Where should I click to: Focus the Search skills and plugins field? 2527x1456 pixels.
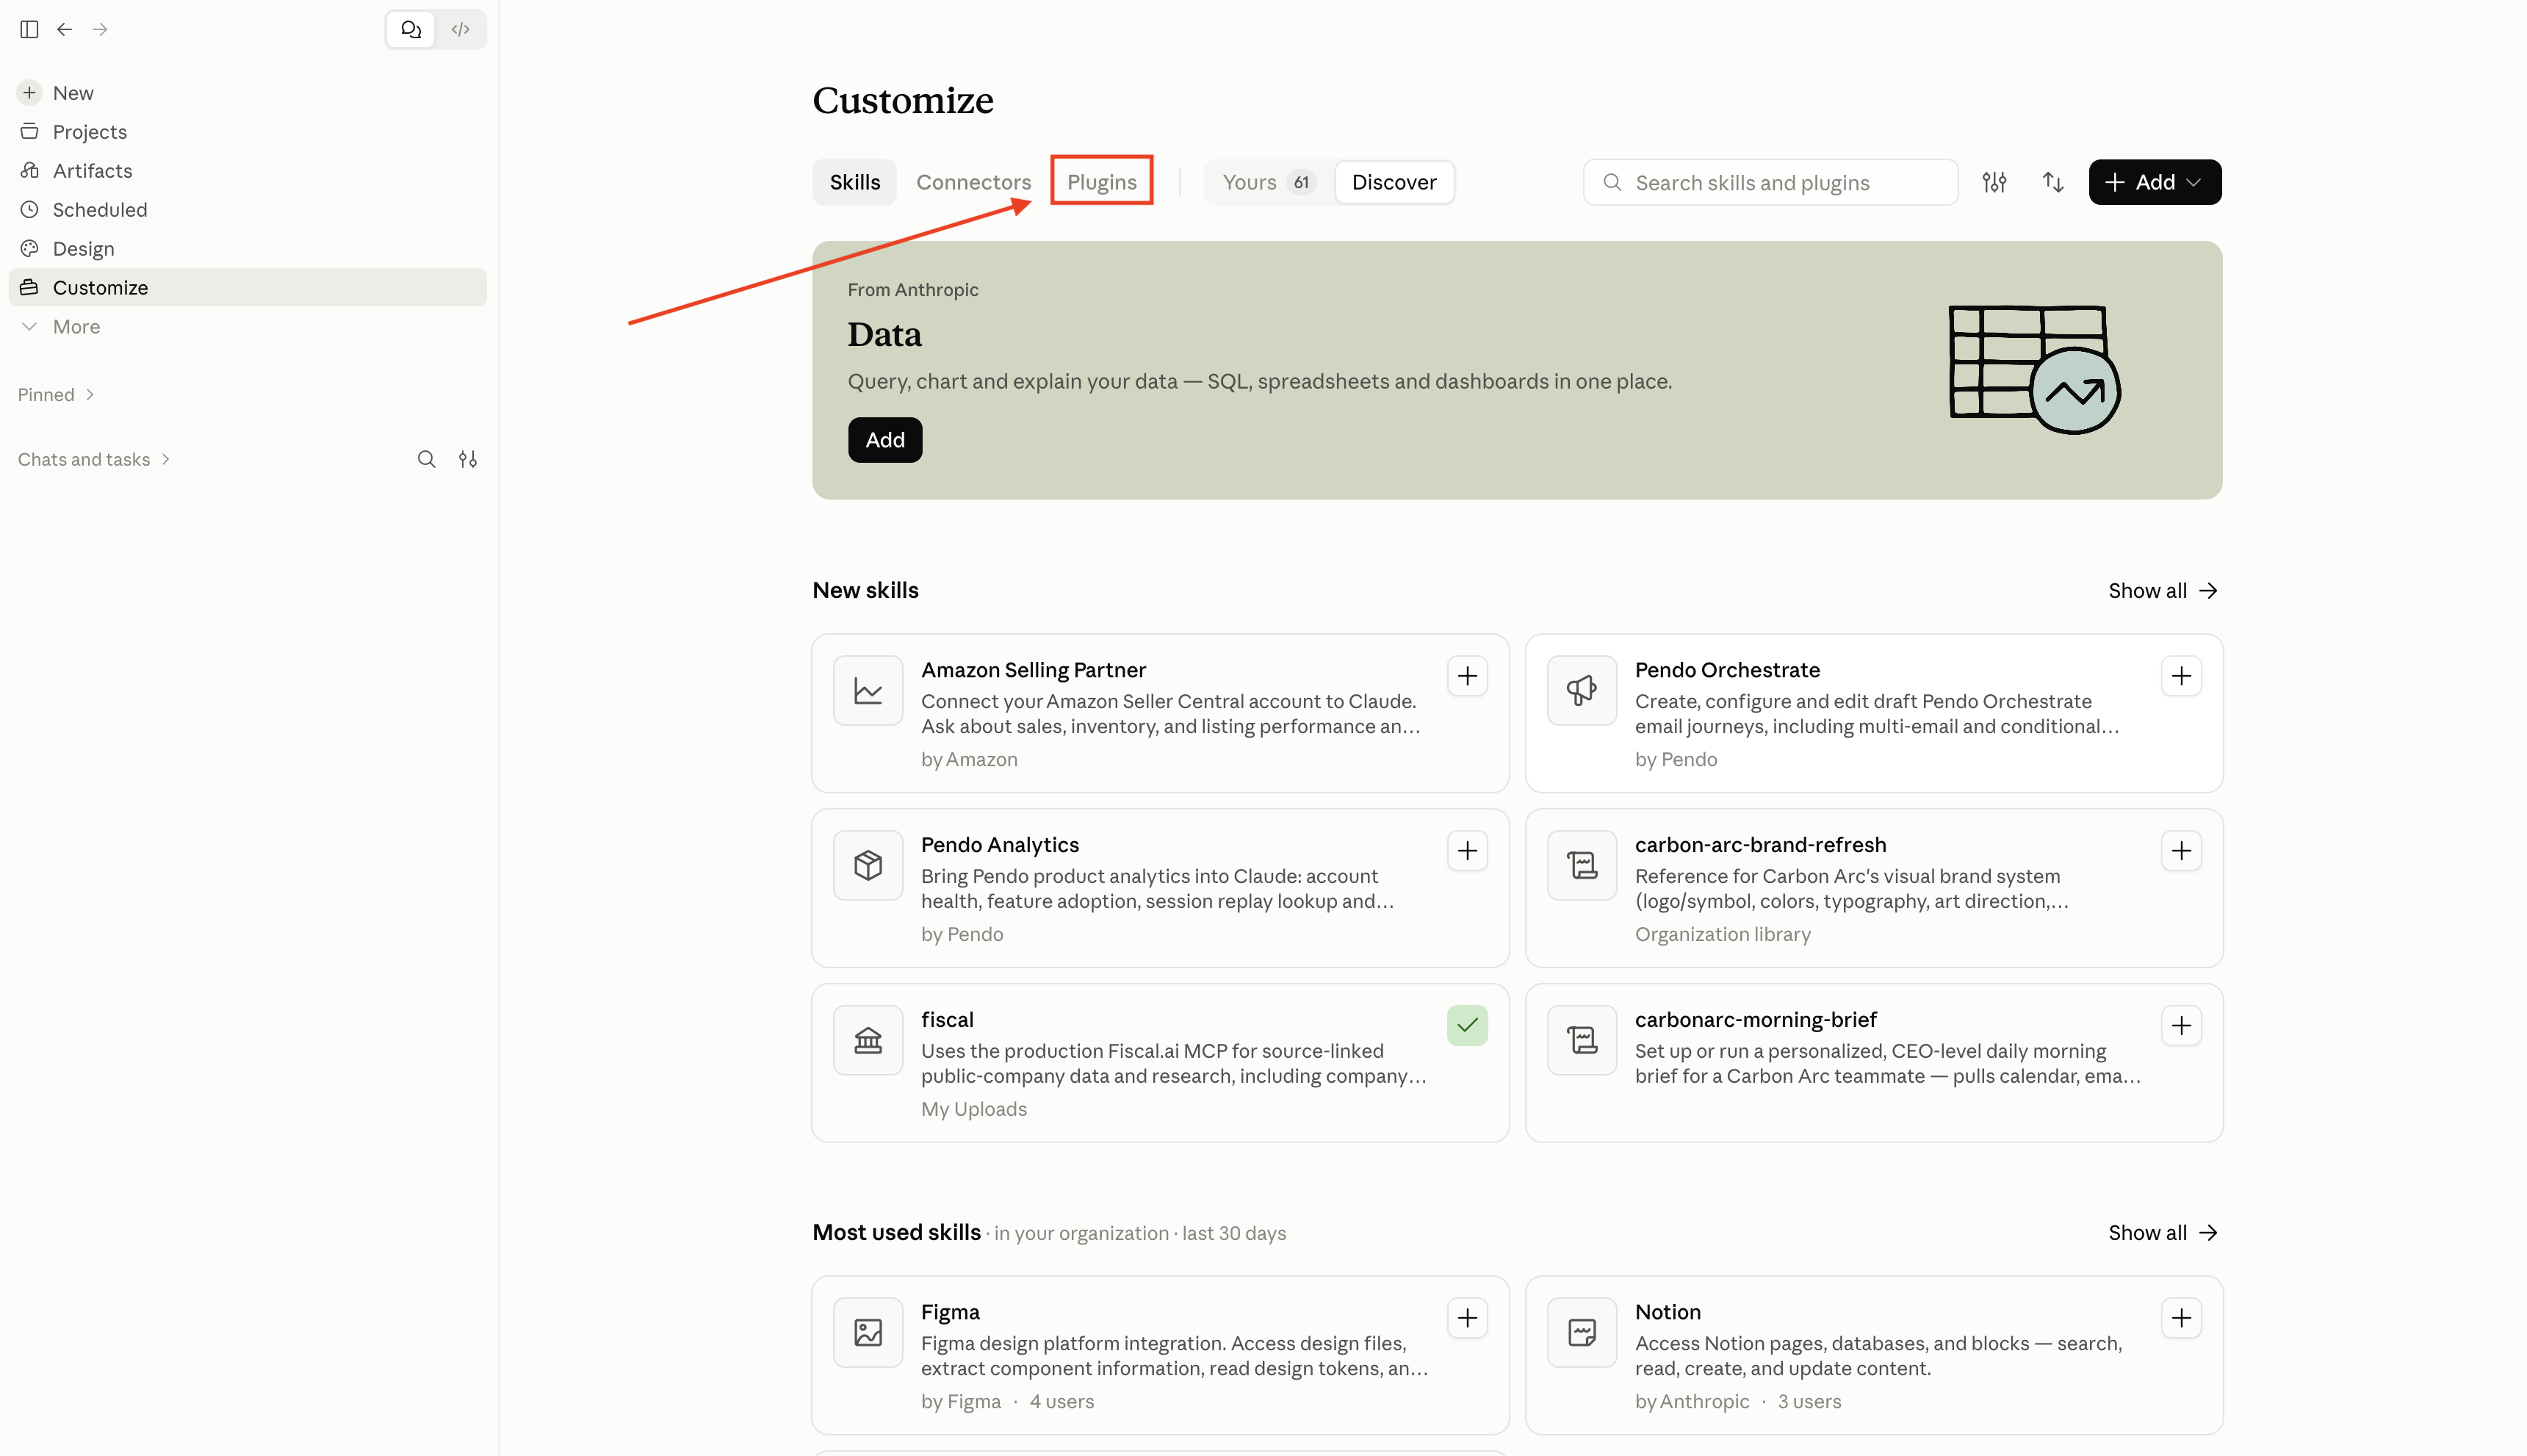click(x=1770, y=182)
